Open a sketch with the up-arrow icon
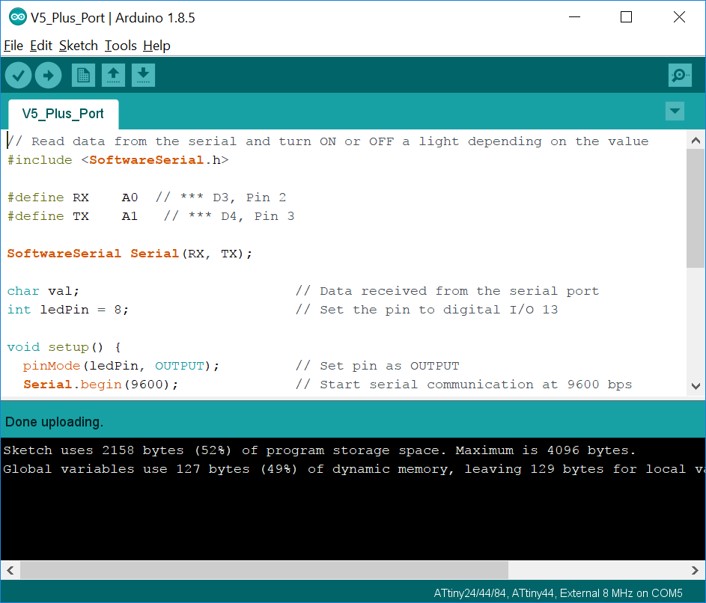Viewport: 706px width, 603px height. pyautogui.click(x=113, y=75)
